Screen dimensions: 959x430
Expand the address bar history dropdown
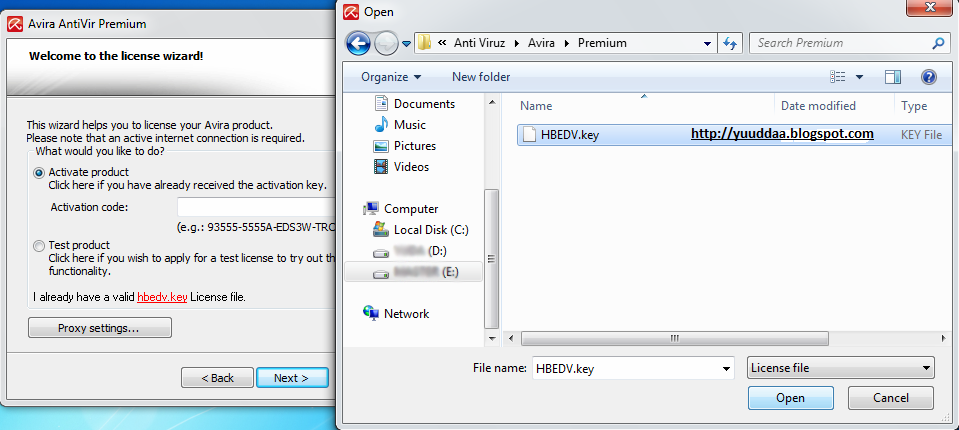[x=707, y=43]
